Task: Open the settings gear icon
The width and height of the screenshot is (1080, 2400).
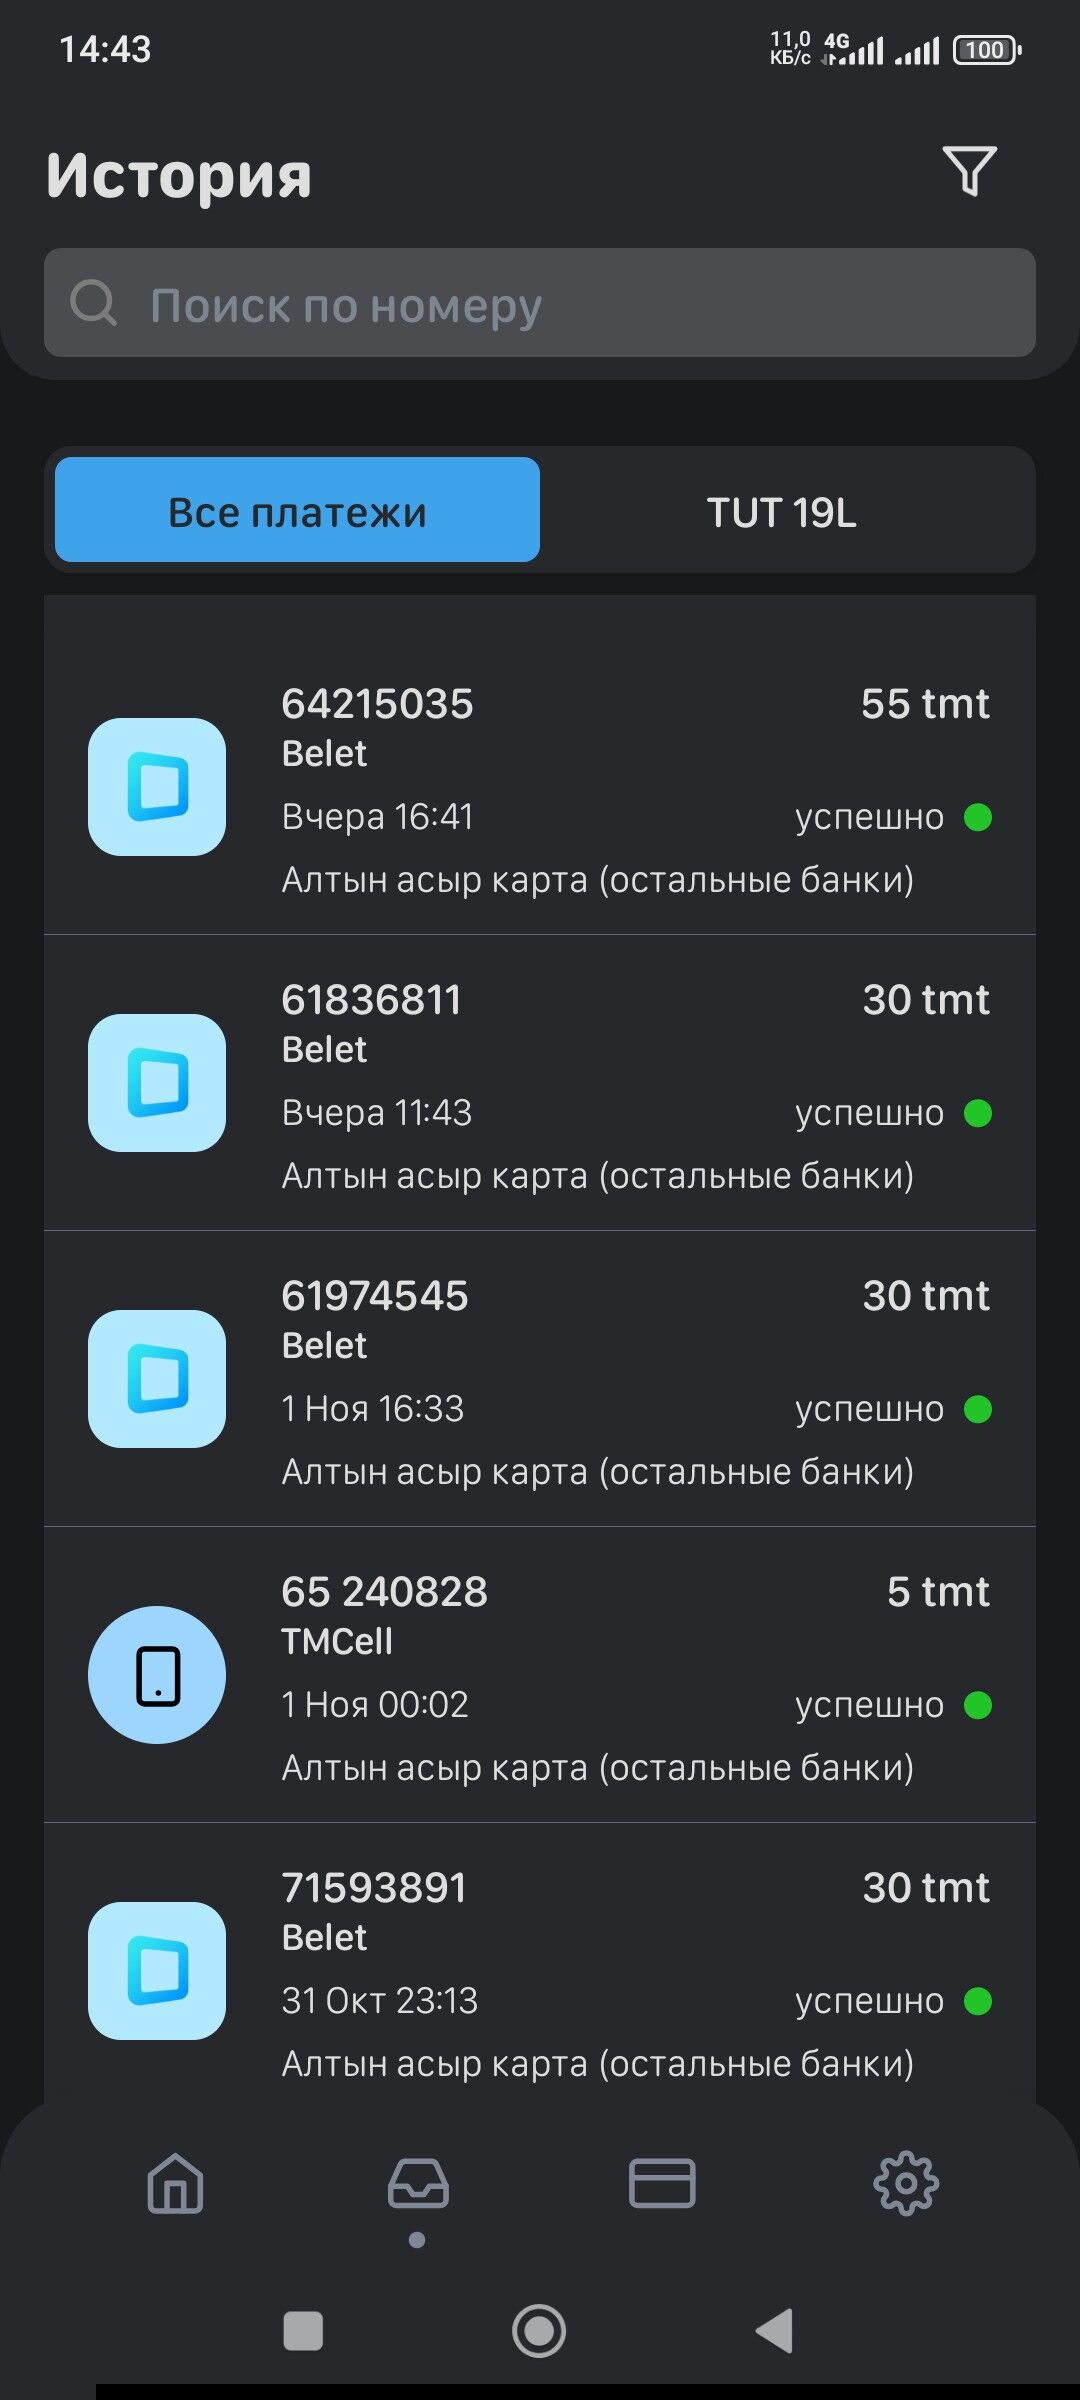Action: (x=906, y=2182)
